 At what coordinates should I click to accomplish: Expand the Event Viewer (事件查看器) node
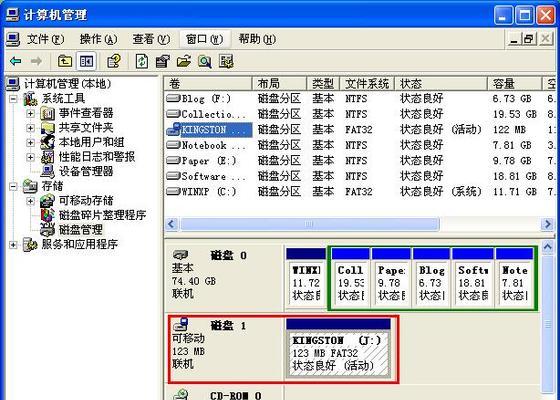coord(30,114)
